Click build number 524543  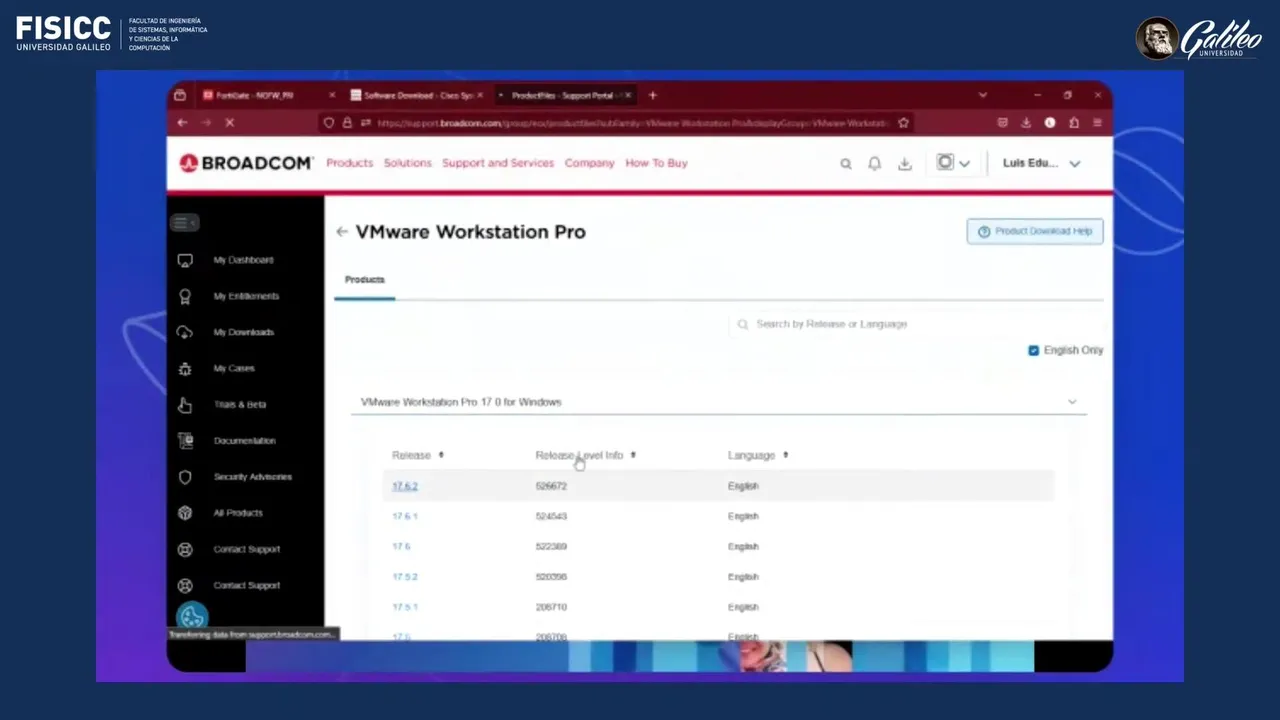click(x=551, y=517)
